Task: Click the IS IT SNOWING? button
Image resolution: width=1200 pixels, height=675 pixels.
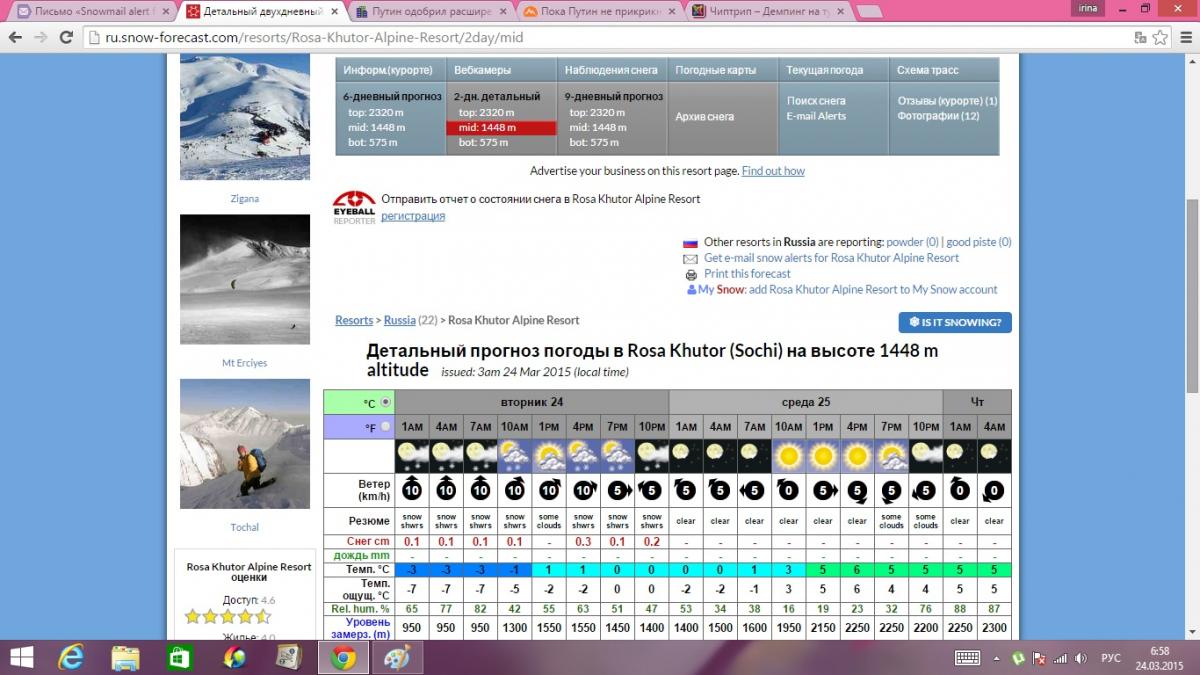Action: tap(955, 322)
